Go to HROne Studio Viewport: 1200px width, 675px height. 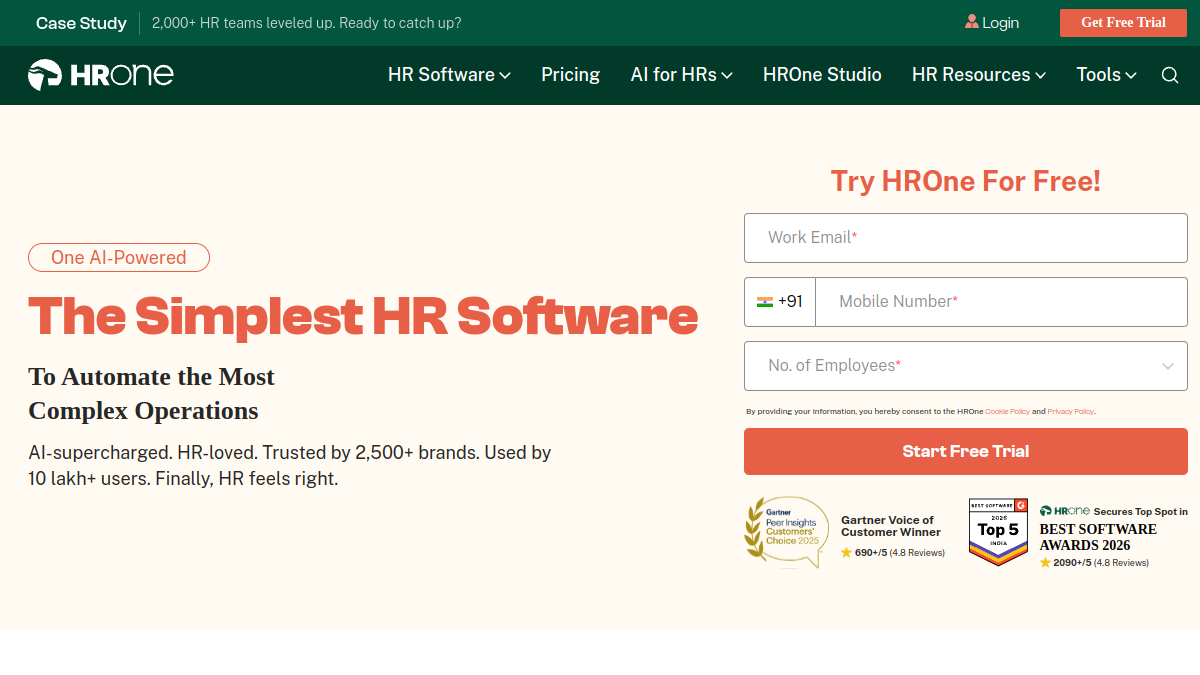pos(822,75)
